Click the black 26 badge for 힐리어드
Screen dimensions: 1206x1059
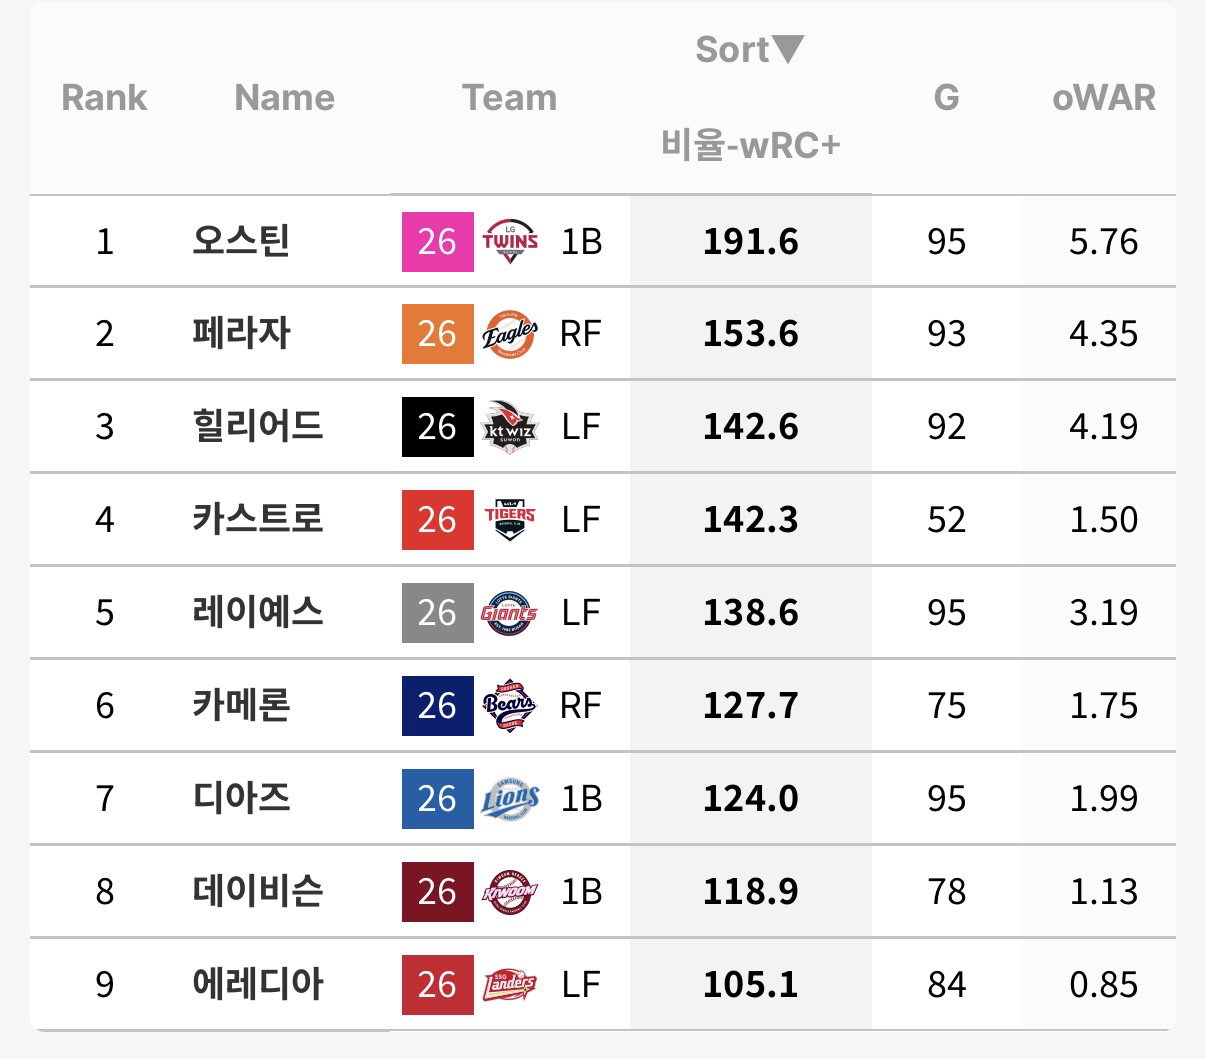click(x=438, y=427)
